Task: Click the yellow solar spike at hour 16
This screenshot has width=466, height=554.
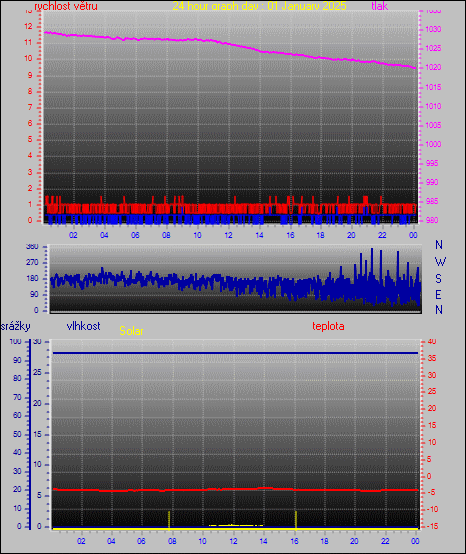Action: click(x=296, y=519)
